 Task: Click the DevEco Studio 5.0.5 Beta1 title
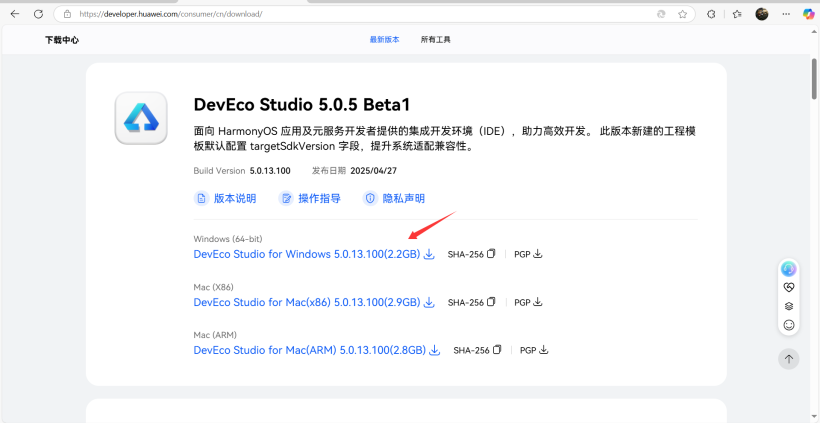click(x=302, y=105)
